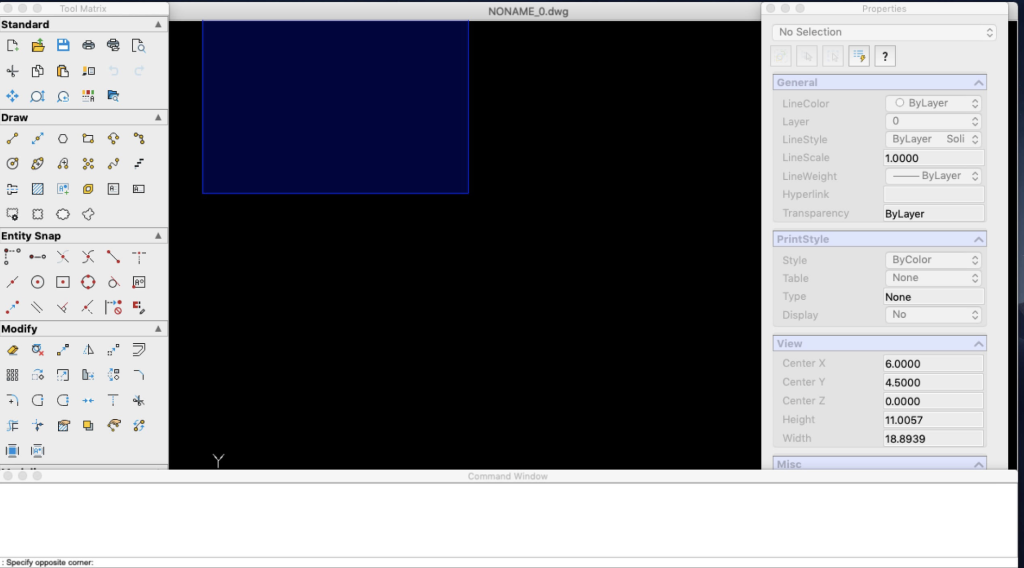Click the Hyperlink field
The height and width of the screenshot is (568, 1024).
pyautogui.click(x=933, y=195)
